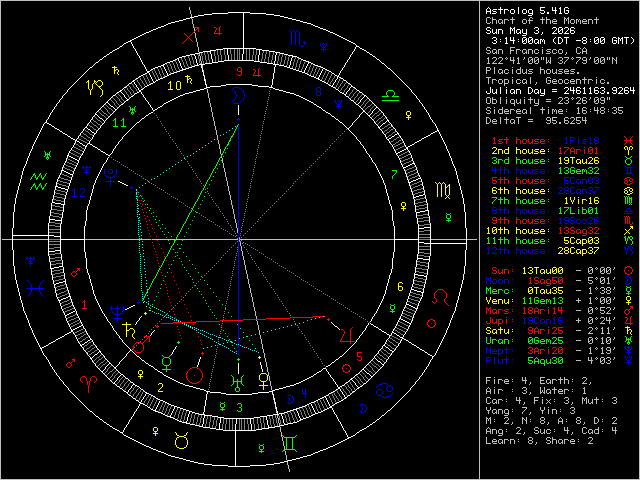Select the 'Car: 4, Fix: 3, Mut: 3' line
The width and height of the screenshot is (640, 480).
pyautogui.click(x=551, y=401)
